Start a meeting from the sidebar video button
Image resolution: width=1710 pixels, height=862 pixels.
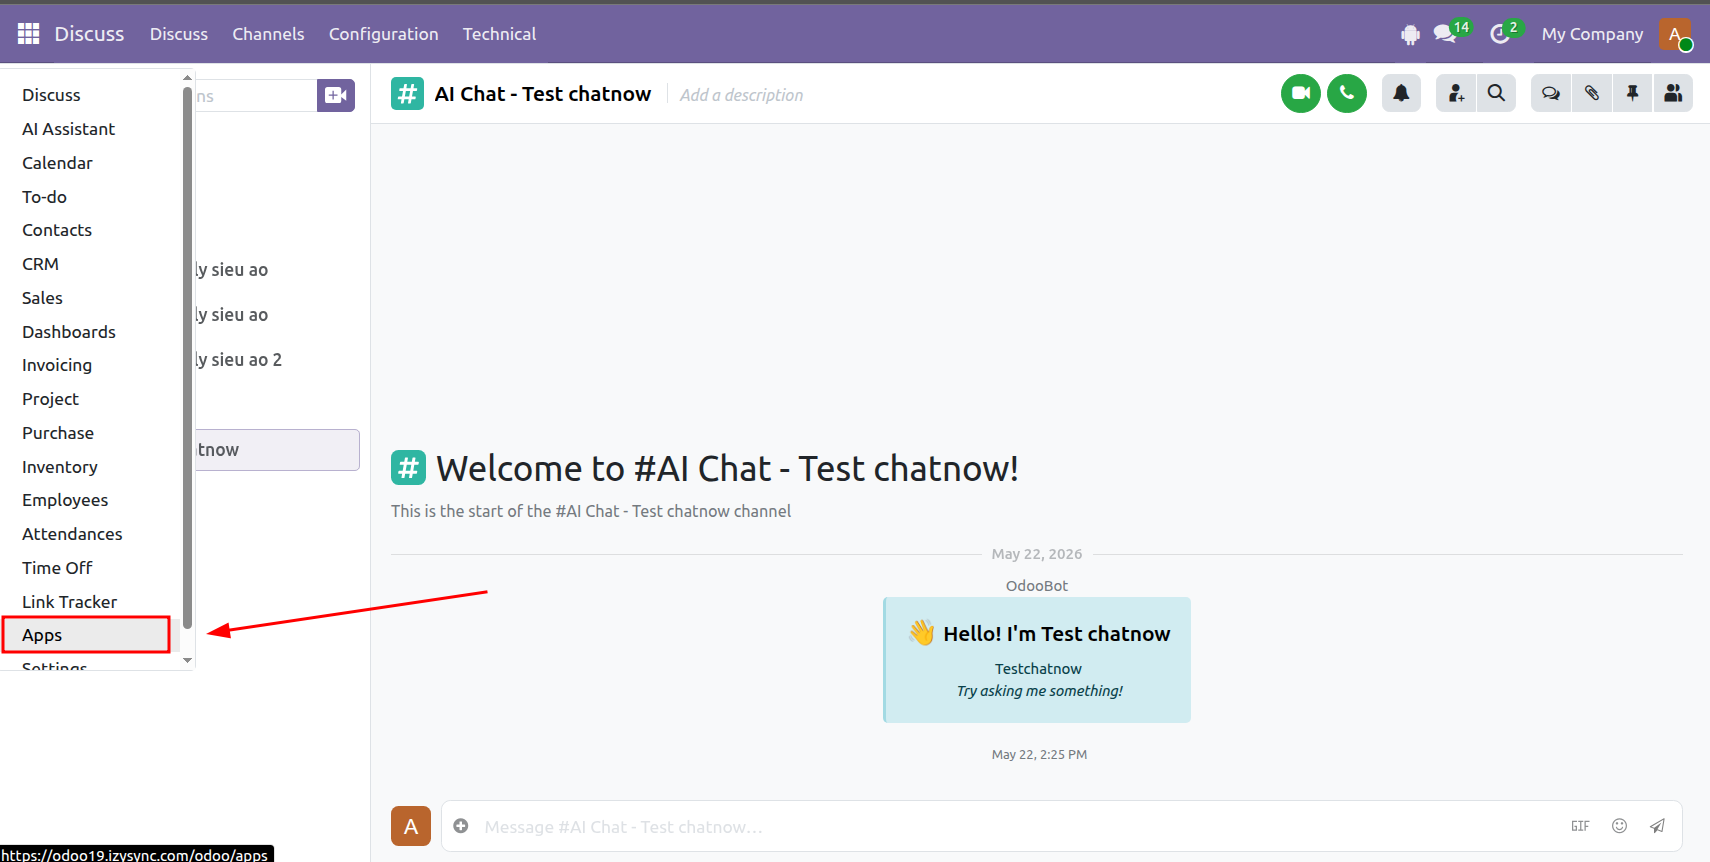336,95
